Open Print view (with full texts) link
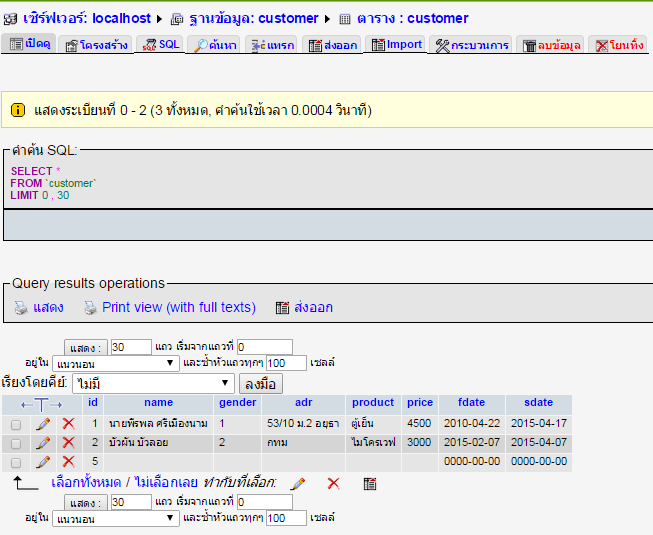 [x=178, y=307]
